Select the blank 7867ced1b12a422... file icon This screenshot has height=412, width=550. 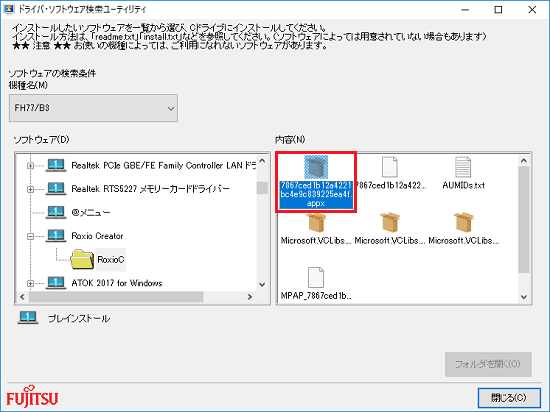(389, 167)
